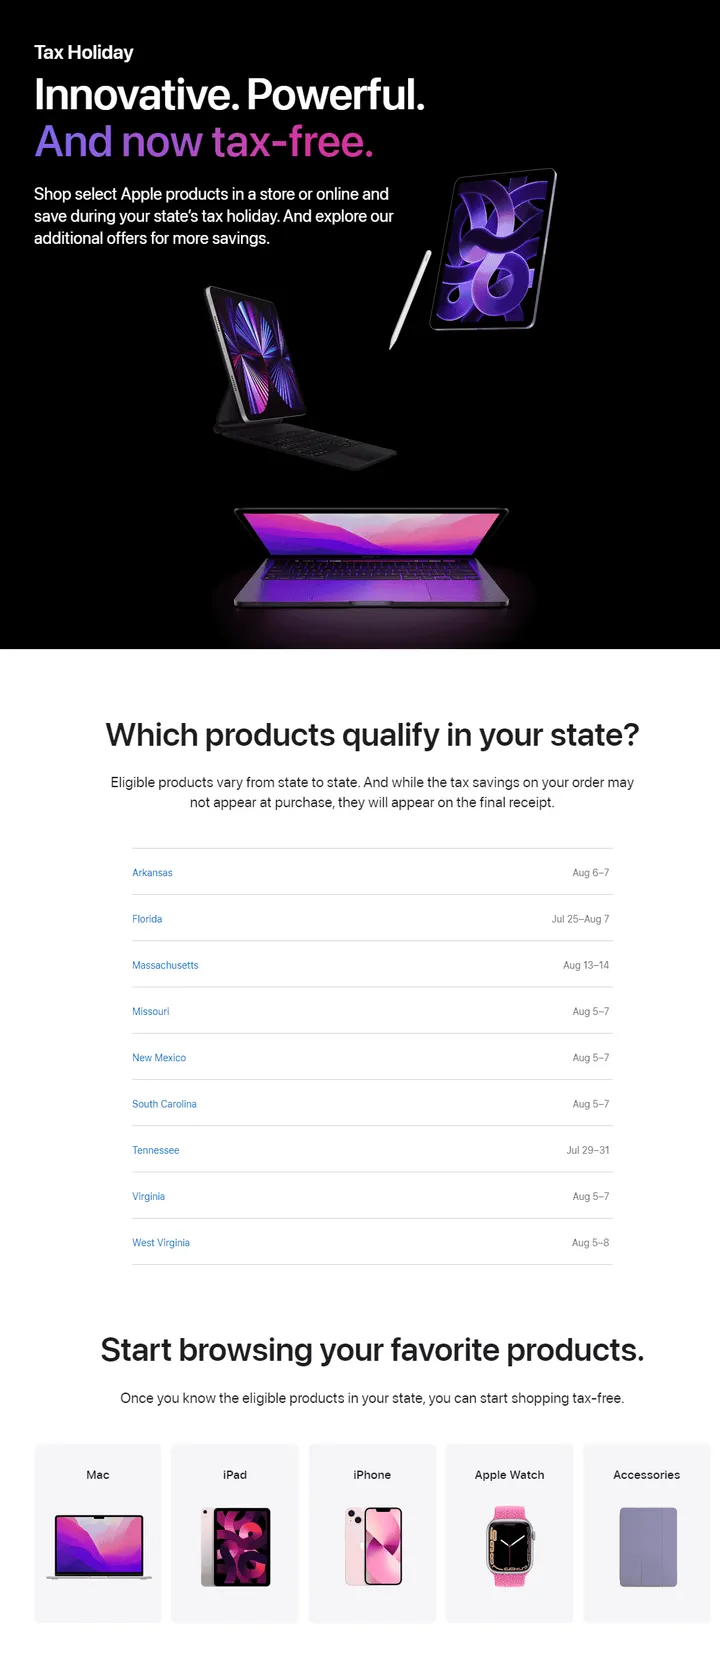Open the Virginia state link
This screenshot has height=1671, width=720.
click(148, 1197)
